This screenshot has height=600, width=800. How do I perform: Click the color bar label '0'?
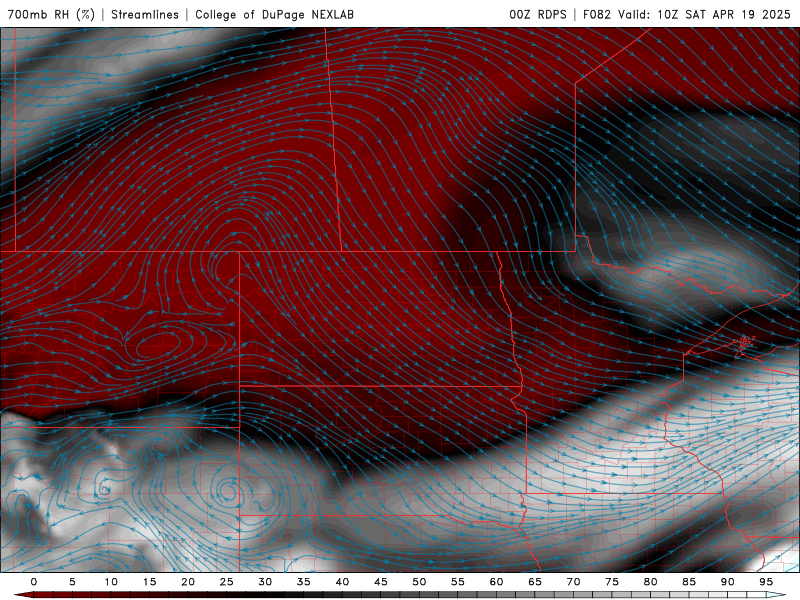34,582
